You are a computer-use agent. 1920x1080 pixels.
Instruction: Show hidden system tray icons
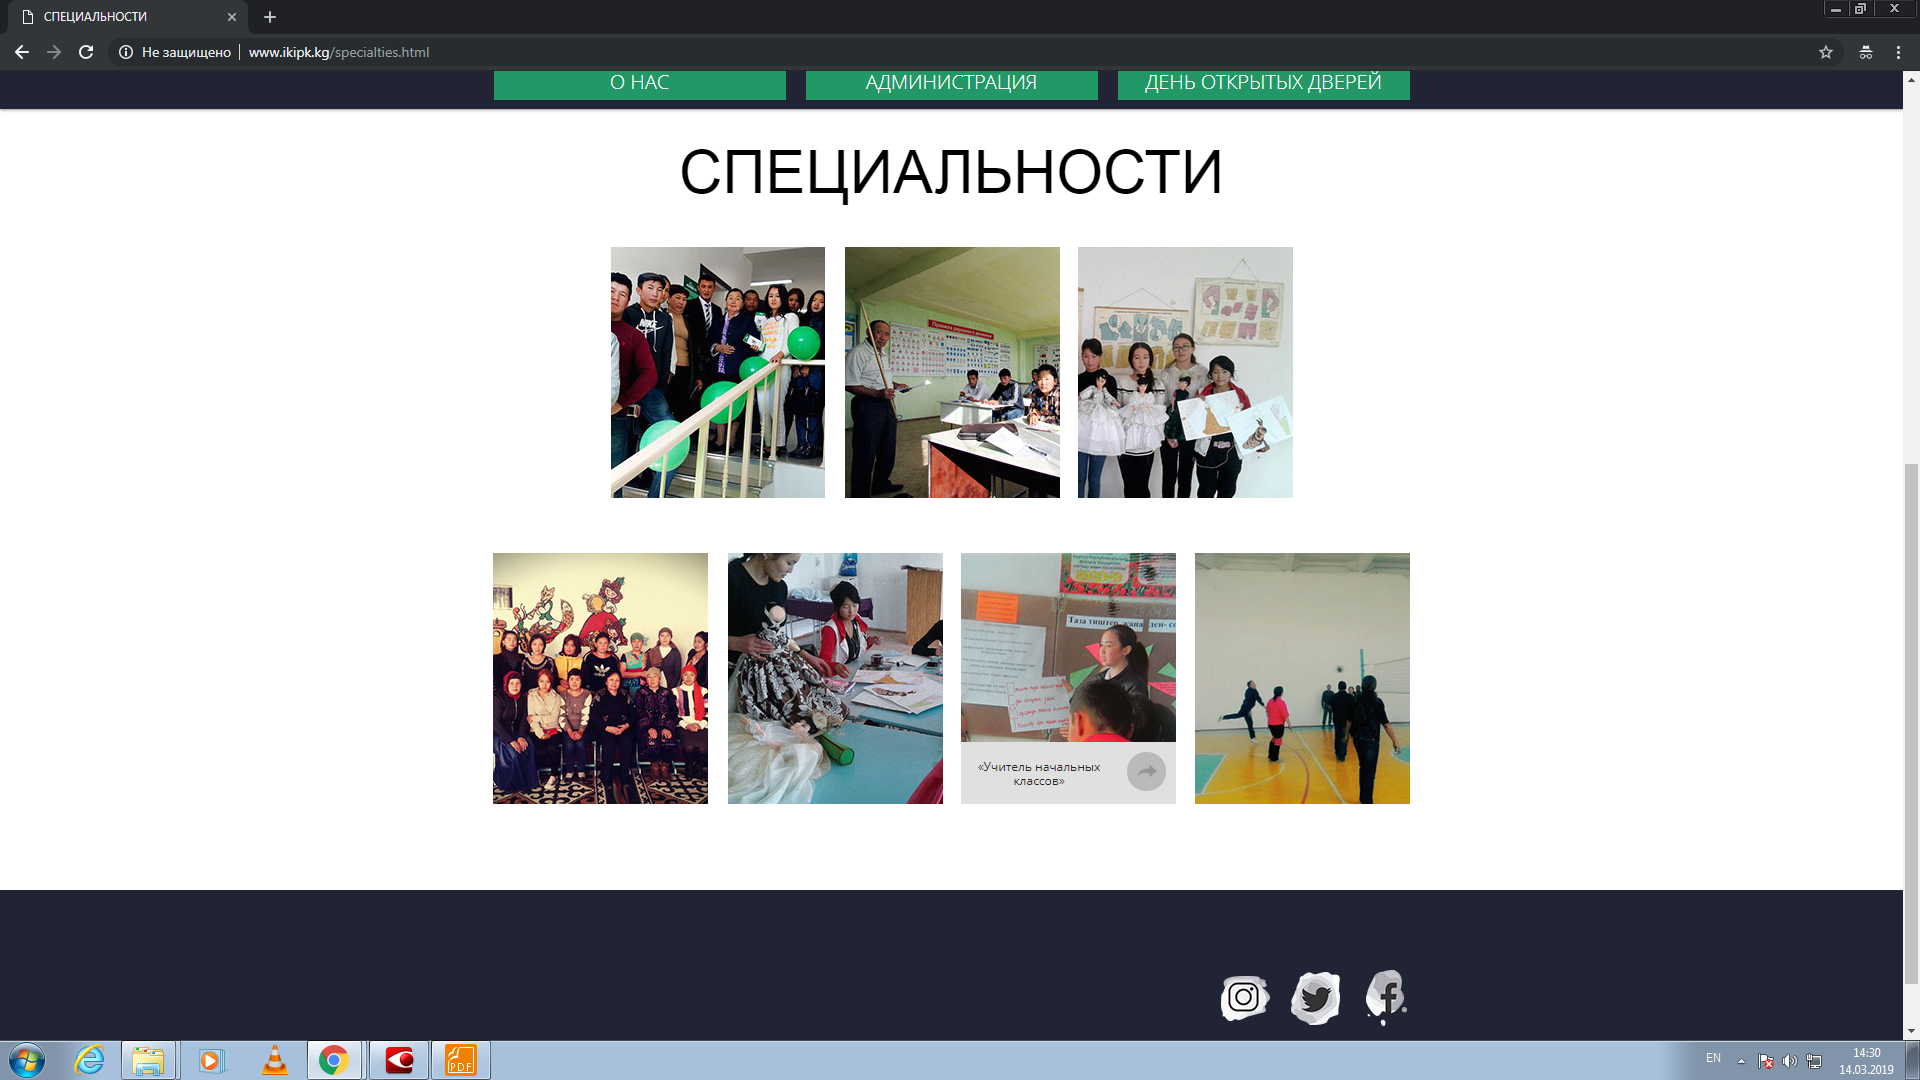[1741, 1060]
